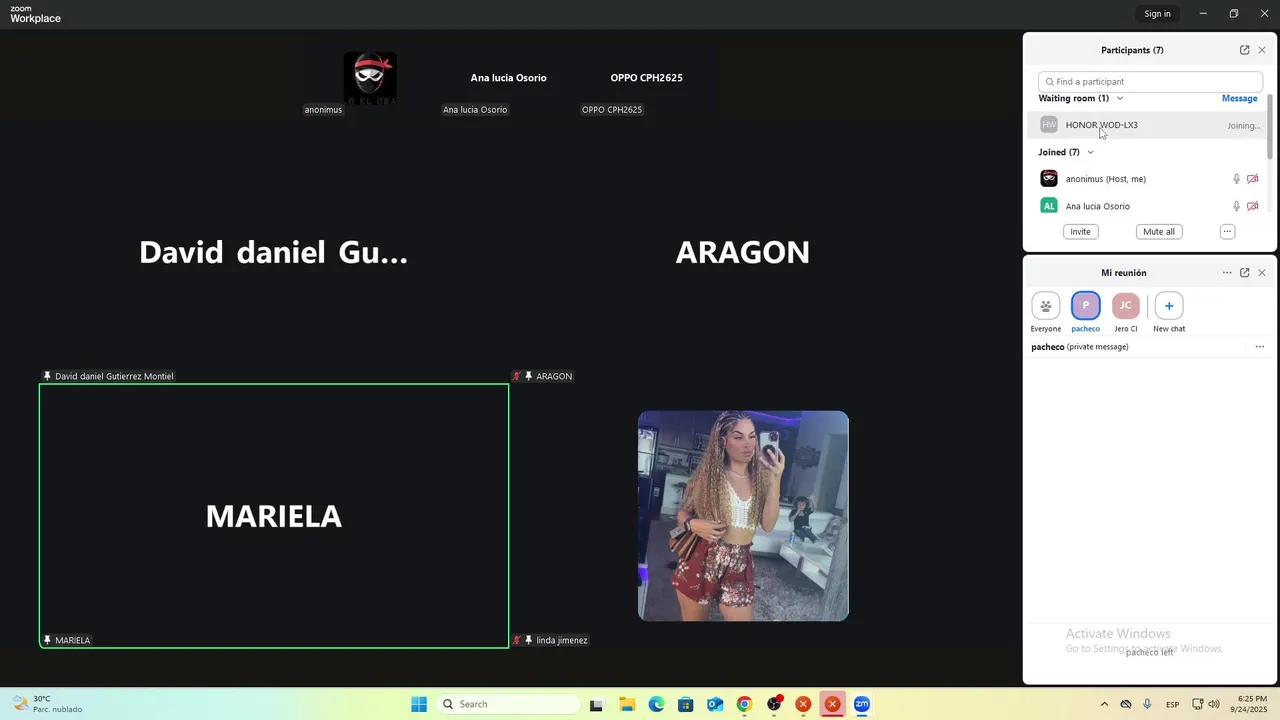Viewport: 1280px width, 720px height.
Task: Open OBS Studio from the taskbar
Action: pos(774,704)
